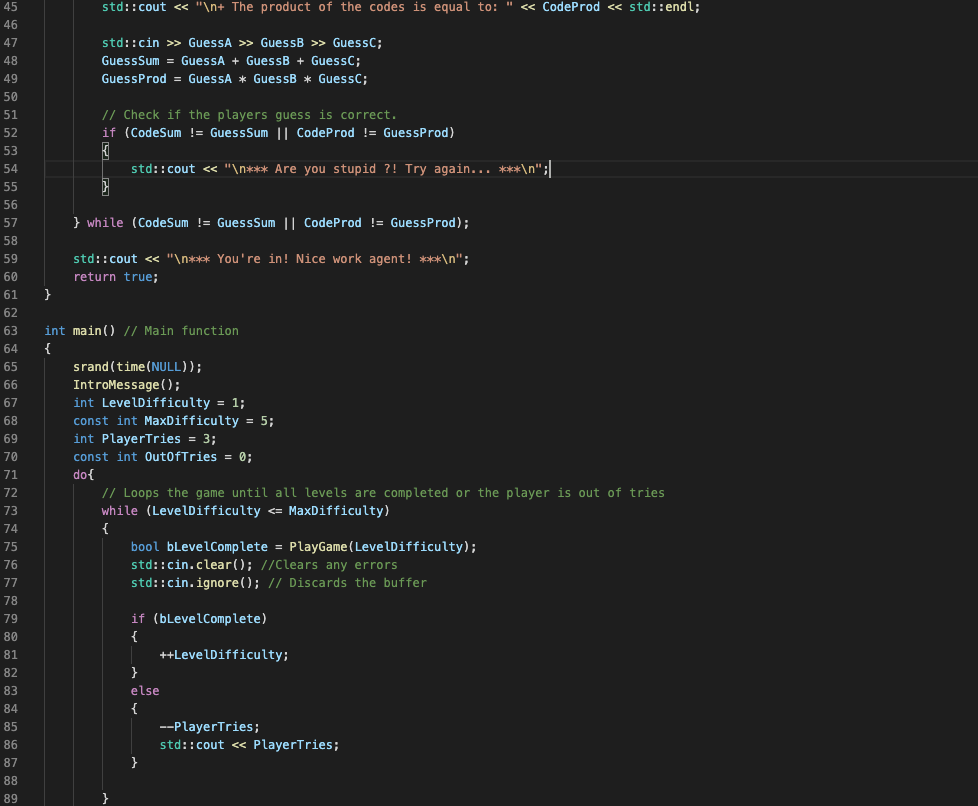Click line number 64 in the gutter
978x806 pixels.
(11, 349)
